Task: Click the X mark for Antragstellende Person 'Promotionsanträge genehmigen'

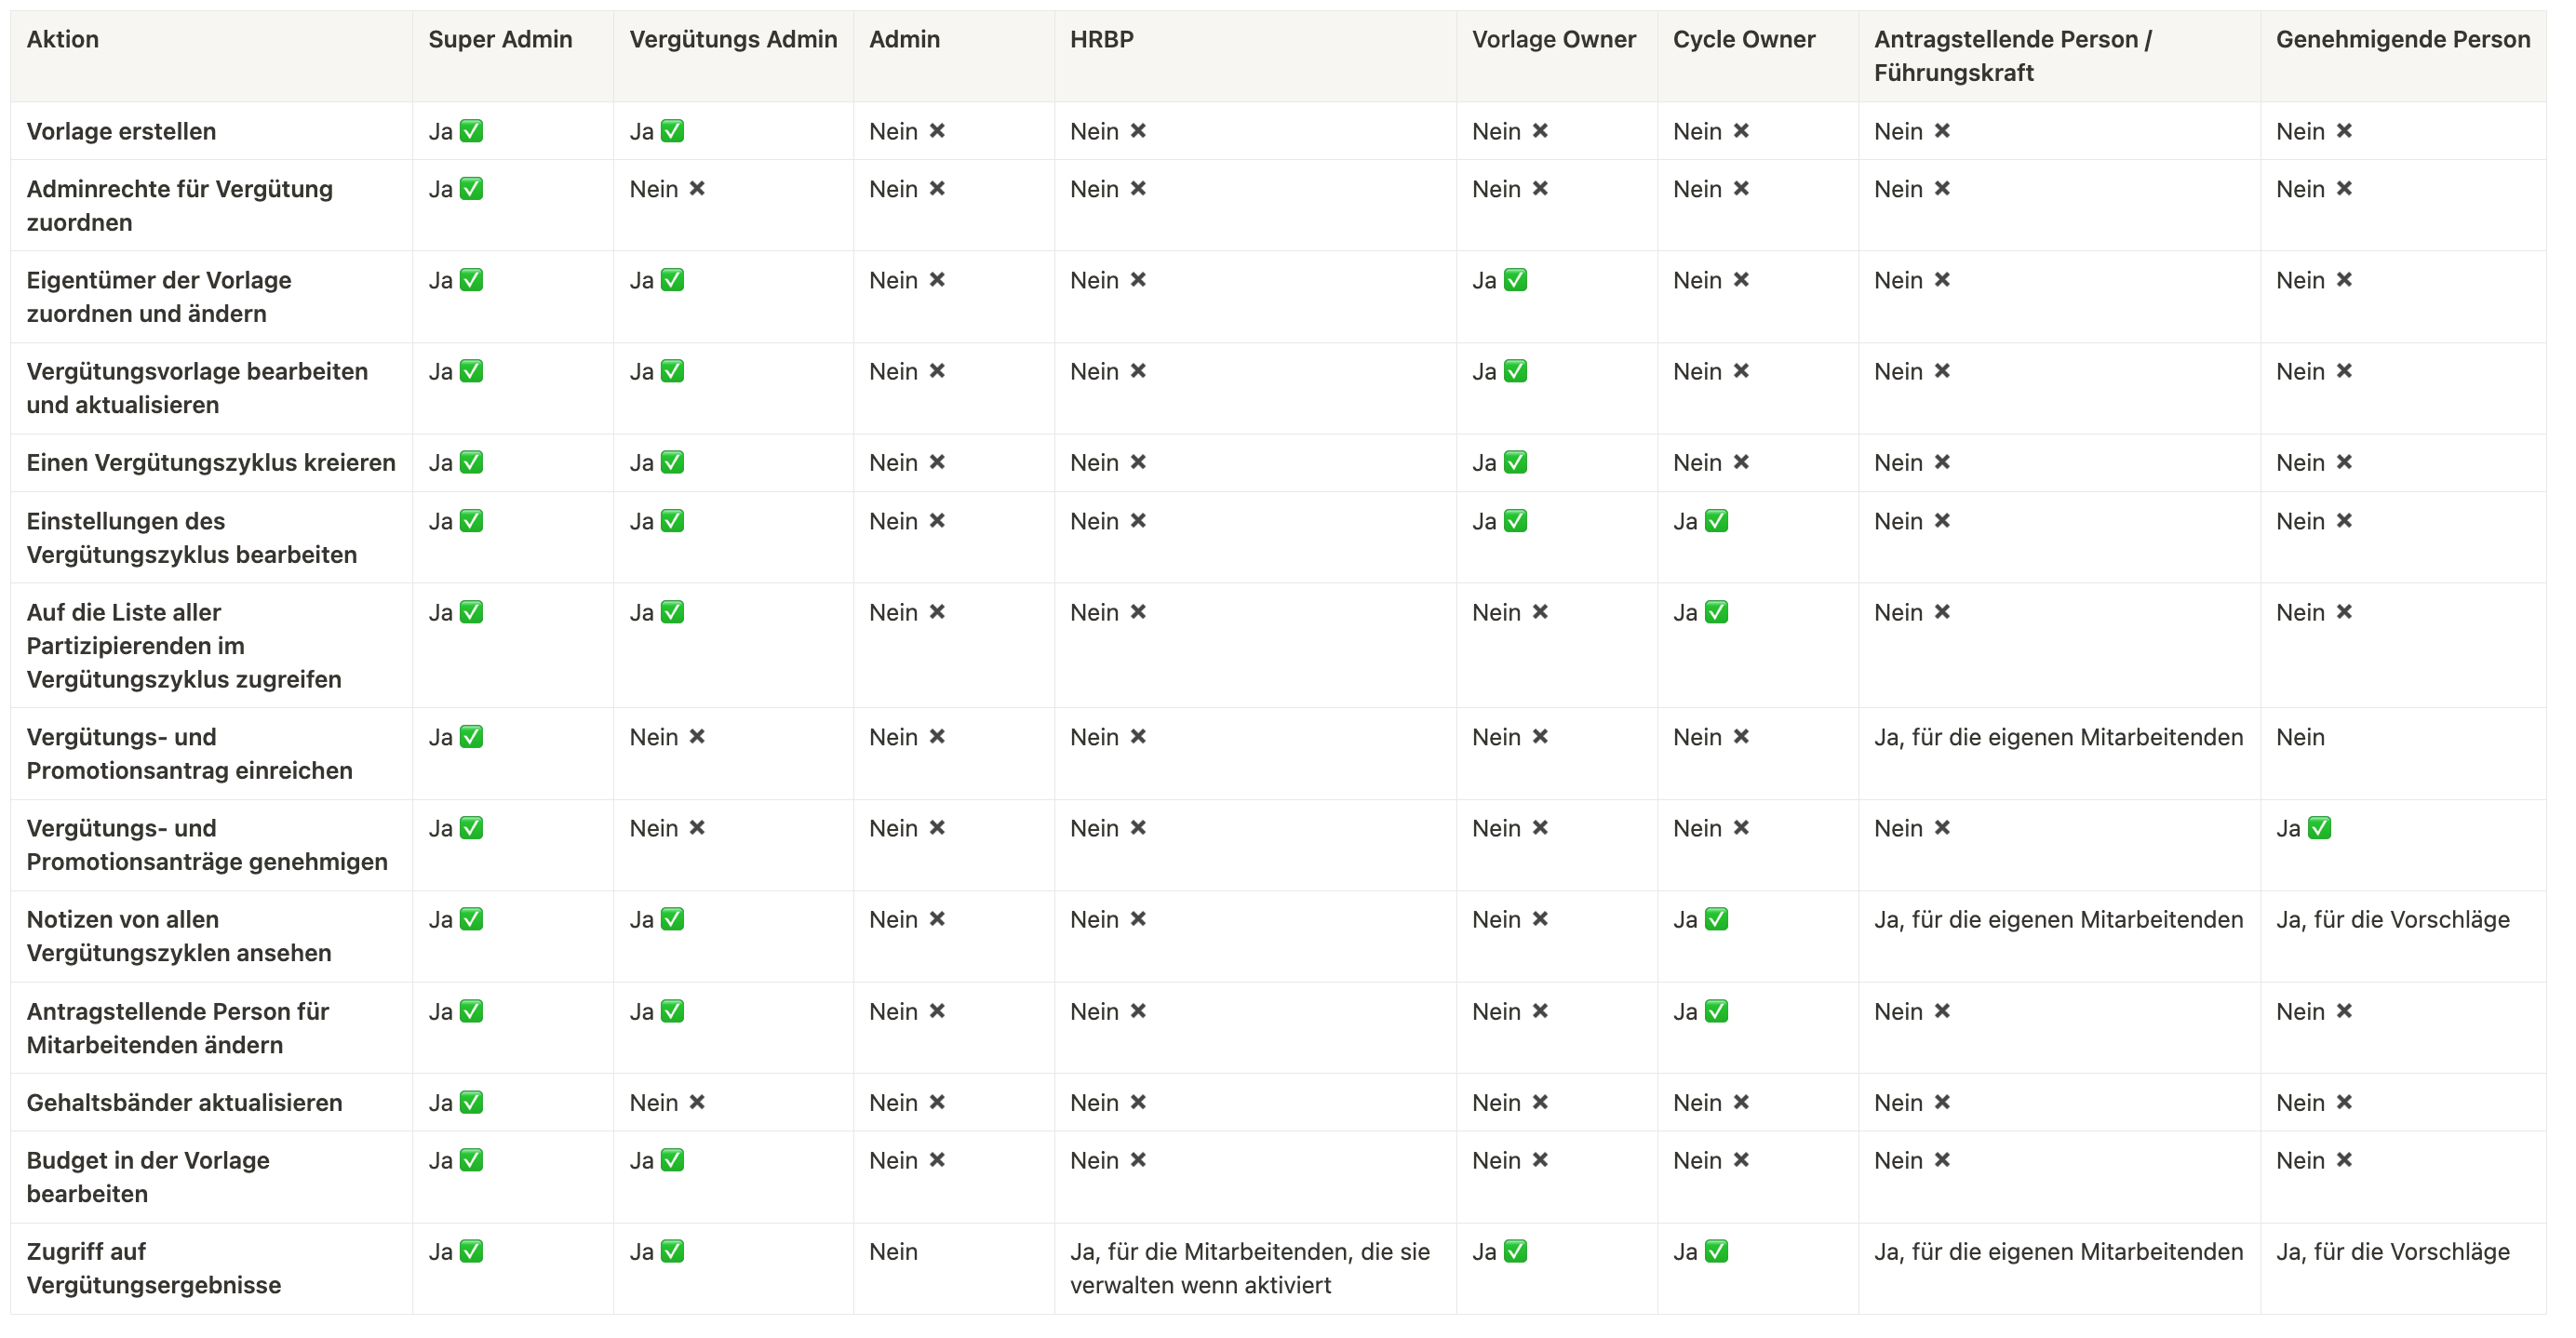Action: coord(1942,828)
